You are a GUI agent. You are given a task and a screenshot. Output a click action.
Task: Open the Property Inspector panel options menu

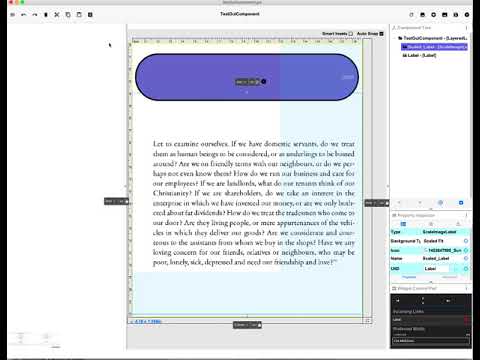(466, 215)
